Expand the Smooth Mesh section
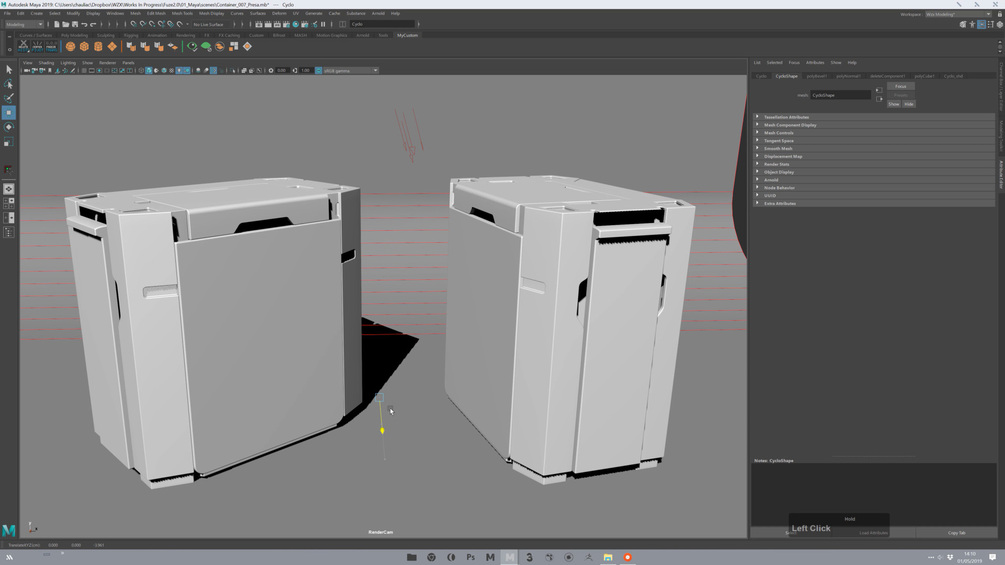 (778, 148)
